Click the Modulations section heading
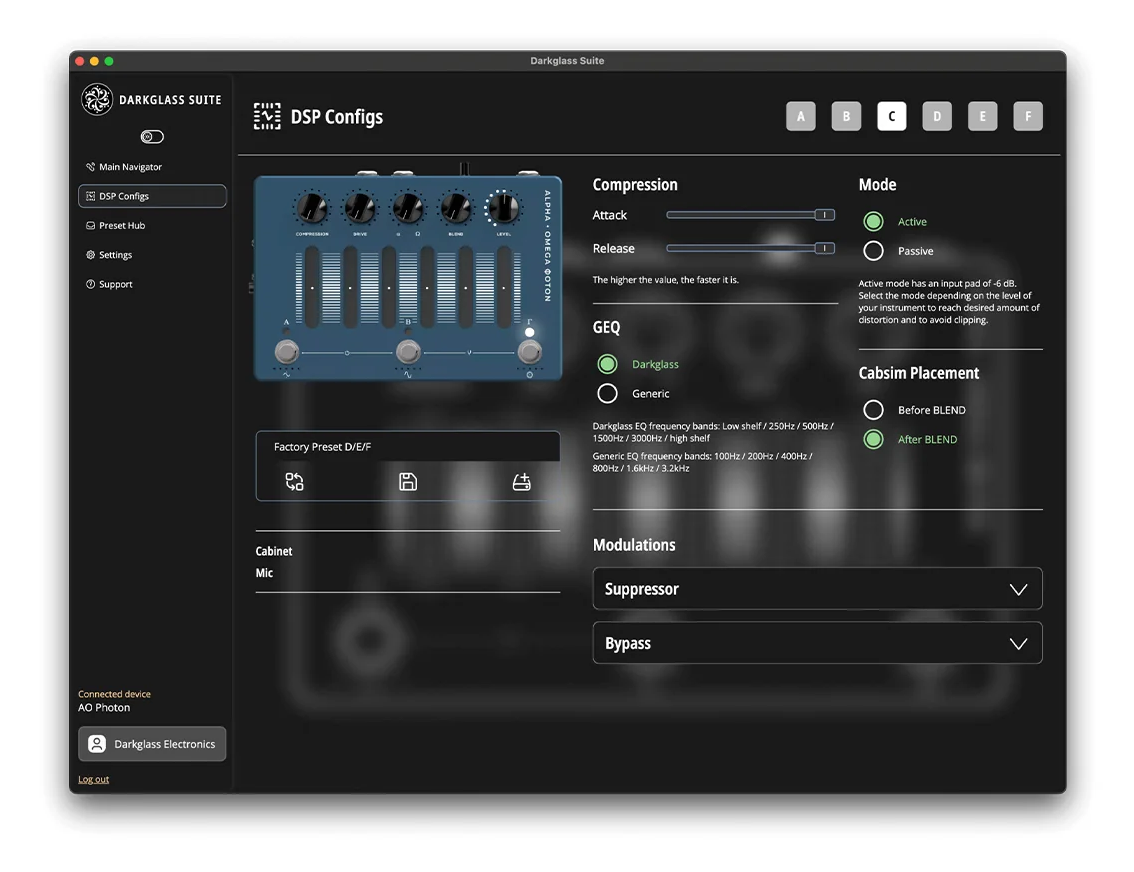The height and width of the screenshot is (872, 1134). [x=634, y=545]
